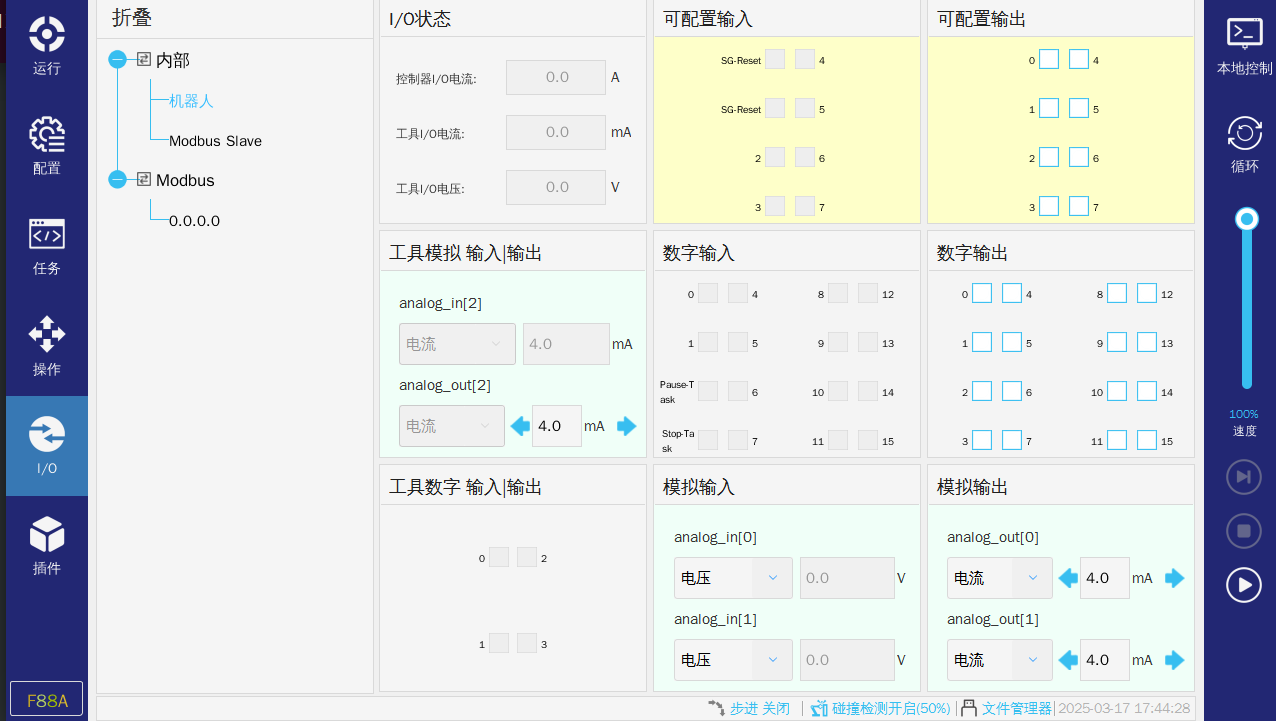
Task: Select Modbus Slave in the tree
Action: click(x=215, y=141)
